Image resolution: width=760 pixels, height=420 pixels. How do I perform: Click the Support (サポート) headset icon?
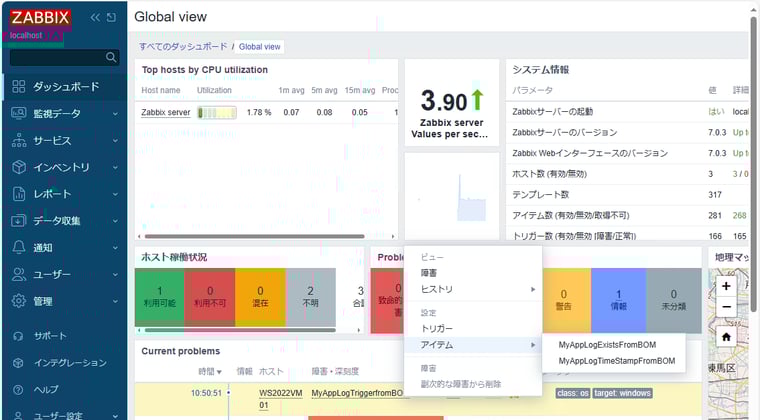click(x=18, y=336)
